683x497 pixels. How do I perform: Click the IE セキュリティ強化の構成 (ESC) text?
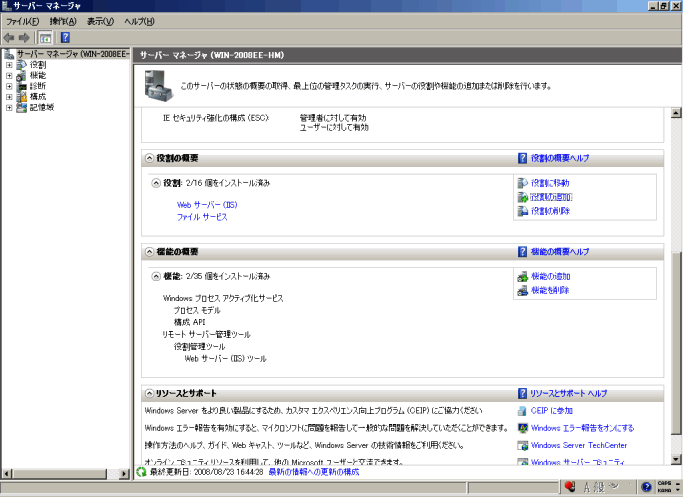click(x=216, y=118)
